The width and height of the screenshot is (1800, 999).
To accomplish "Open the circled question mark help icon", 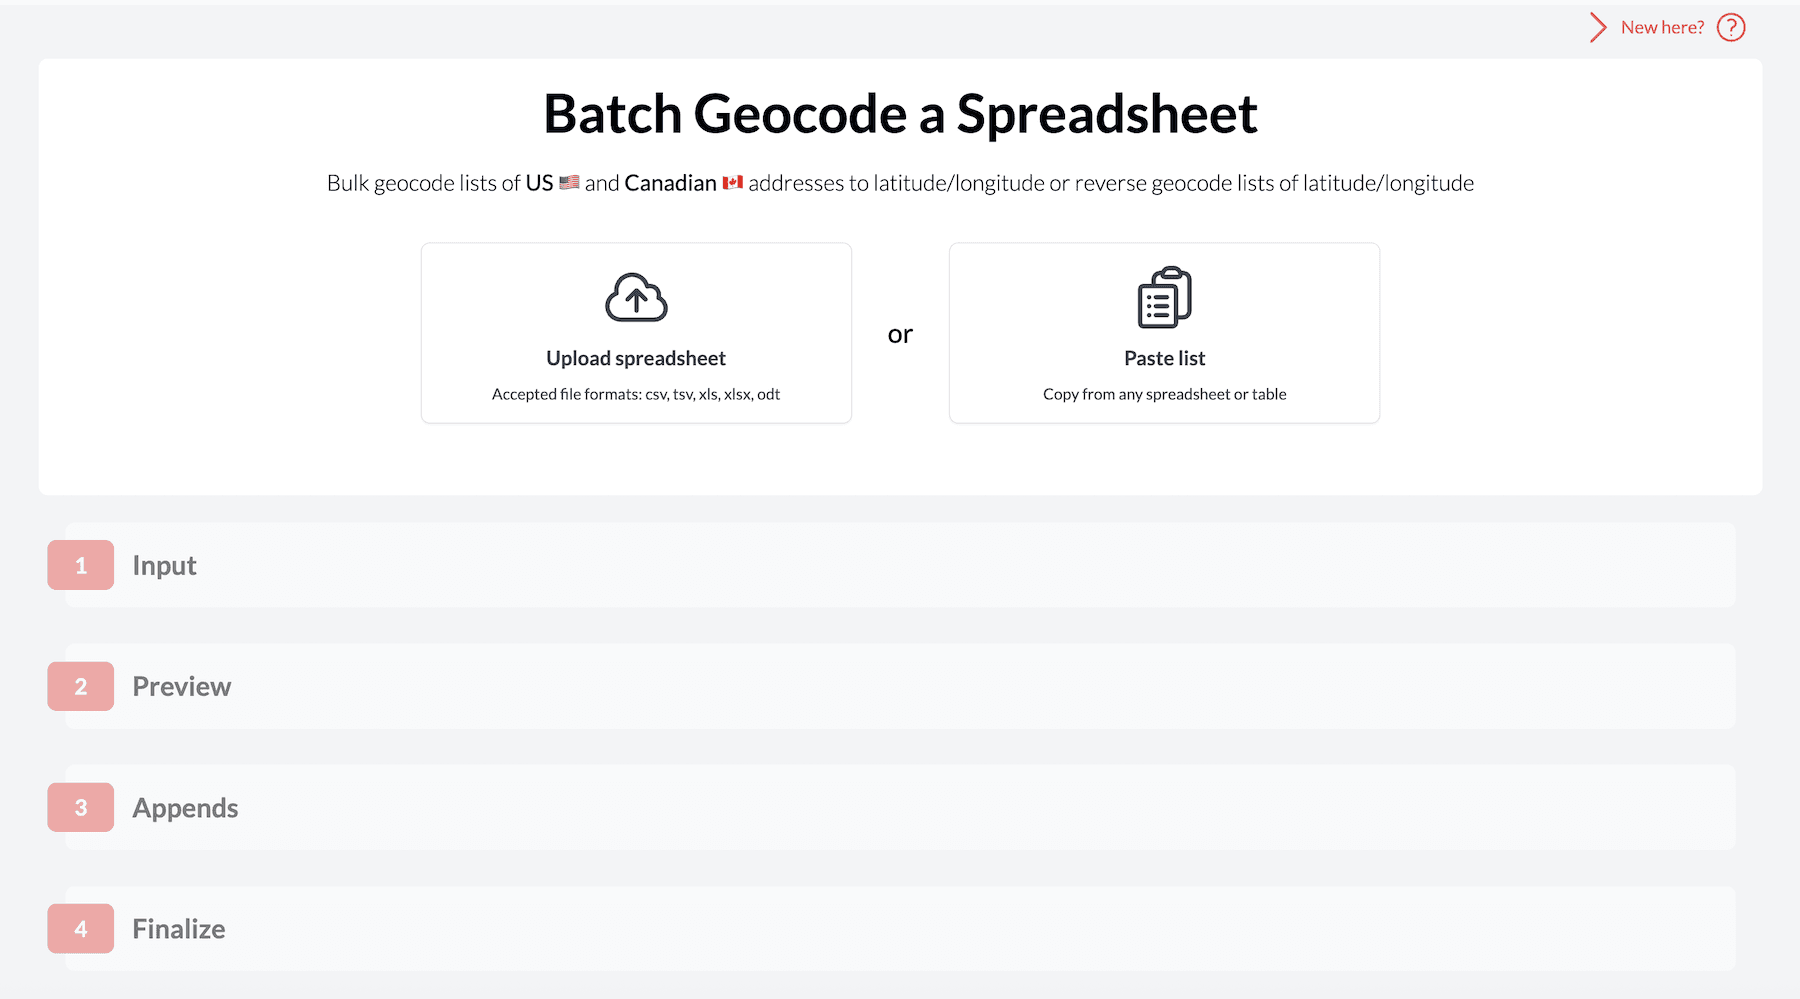I will tap(1731, 27).
